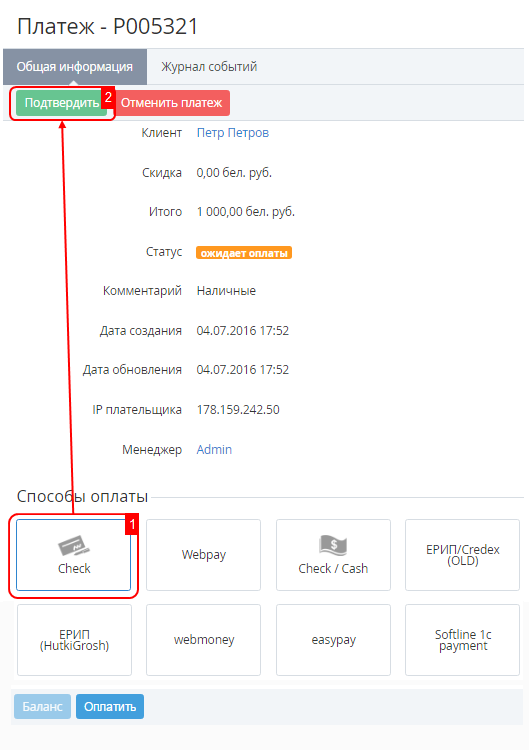Viewport: 529px width, 750px height.
Task: Choose the Softline 1c payment tile
Action: [x=462, y=640]
